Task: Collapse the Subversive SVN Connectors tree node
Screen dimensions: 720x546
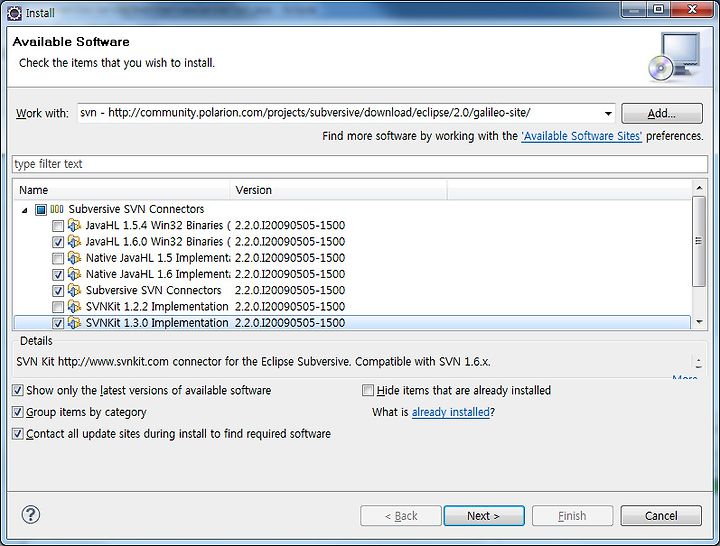Action: (25, 210)
